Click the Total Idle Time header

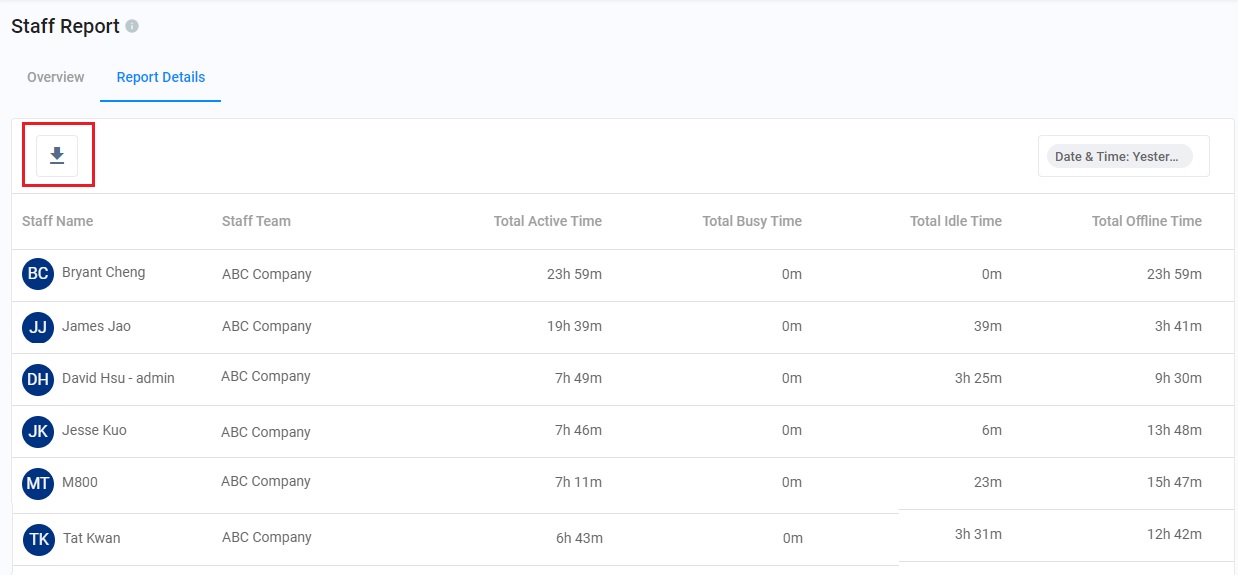tap(956, 221)
